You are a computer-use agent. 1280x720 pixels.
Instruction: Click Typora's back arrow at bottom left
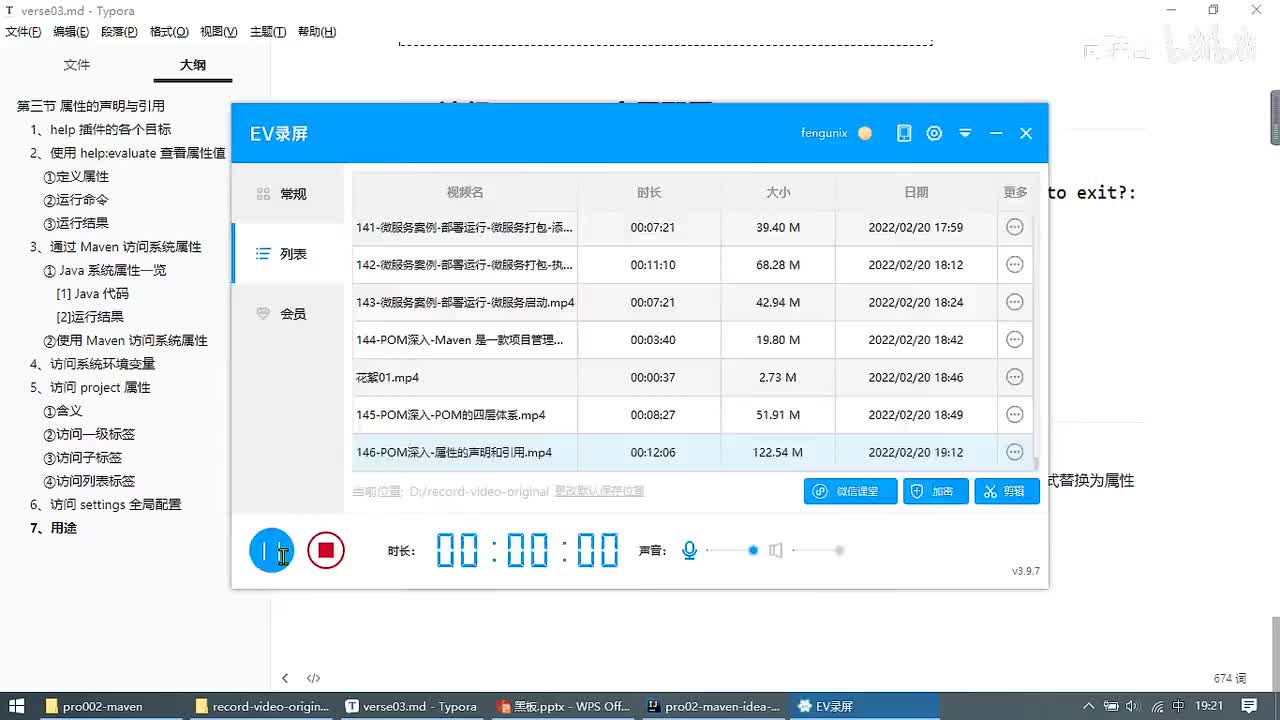285,678
